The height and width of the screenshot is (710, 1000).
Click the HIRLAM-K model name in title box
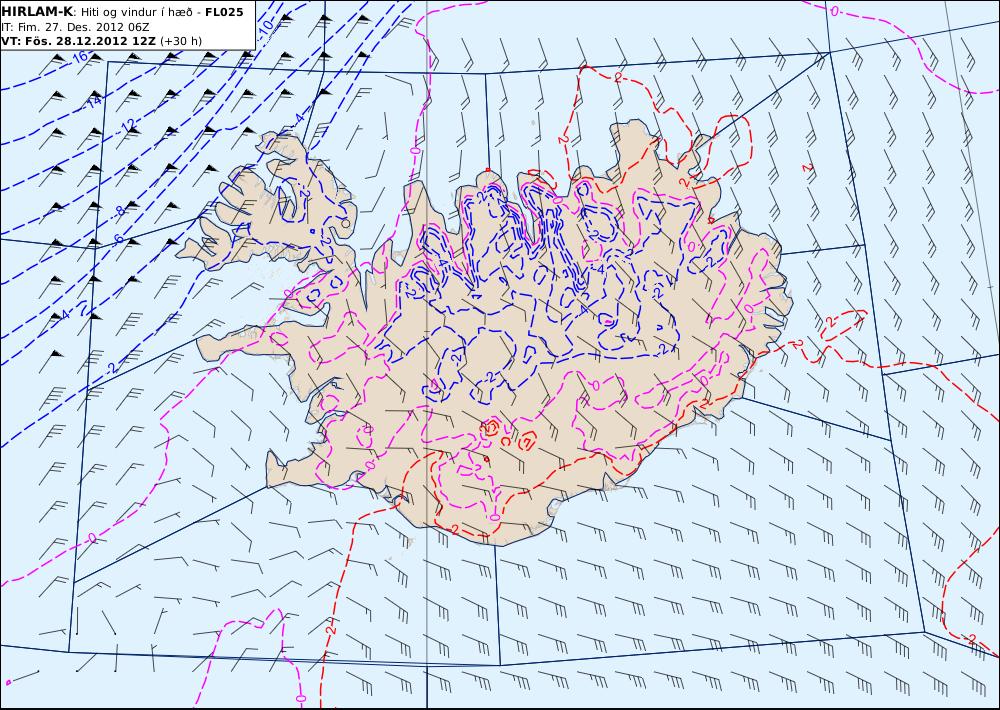coord(37,12)
